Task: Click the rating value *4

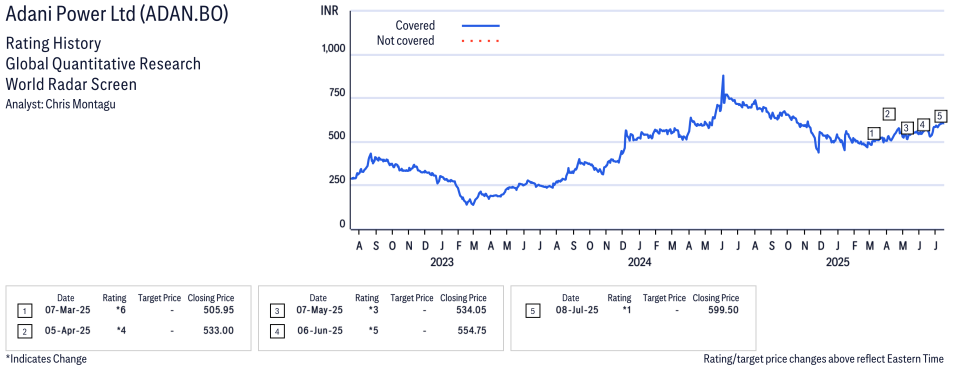Action: pyautogui.click(x=121, y=330)
